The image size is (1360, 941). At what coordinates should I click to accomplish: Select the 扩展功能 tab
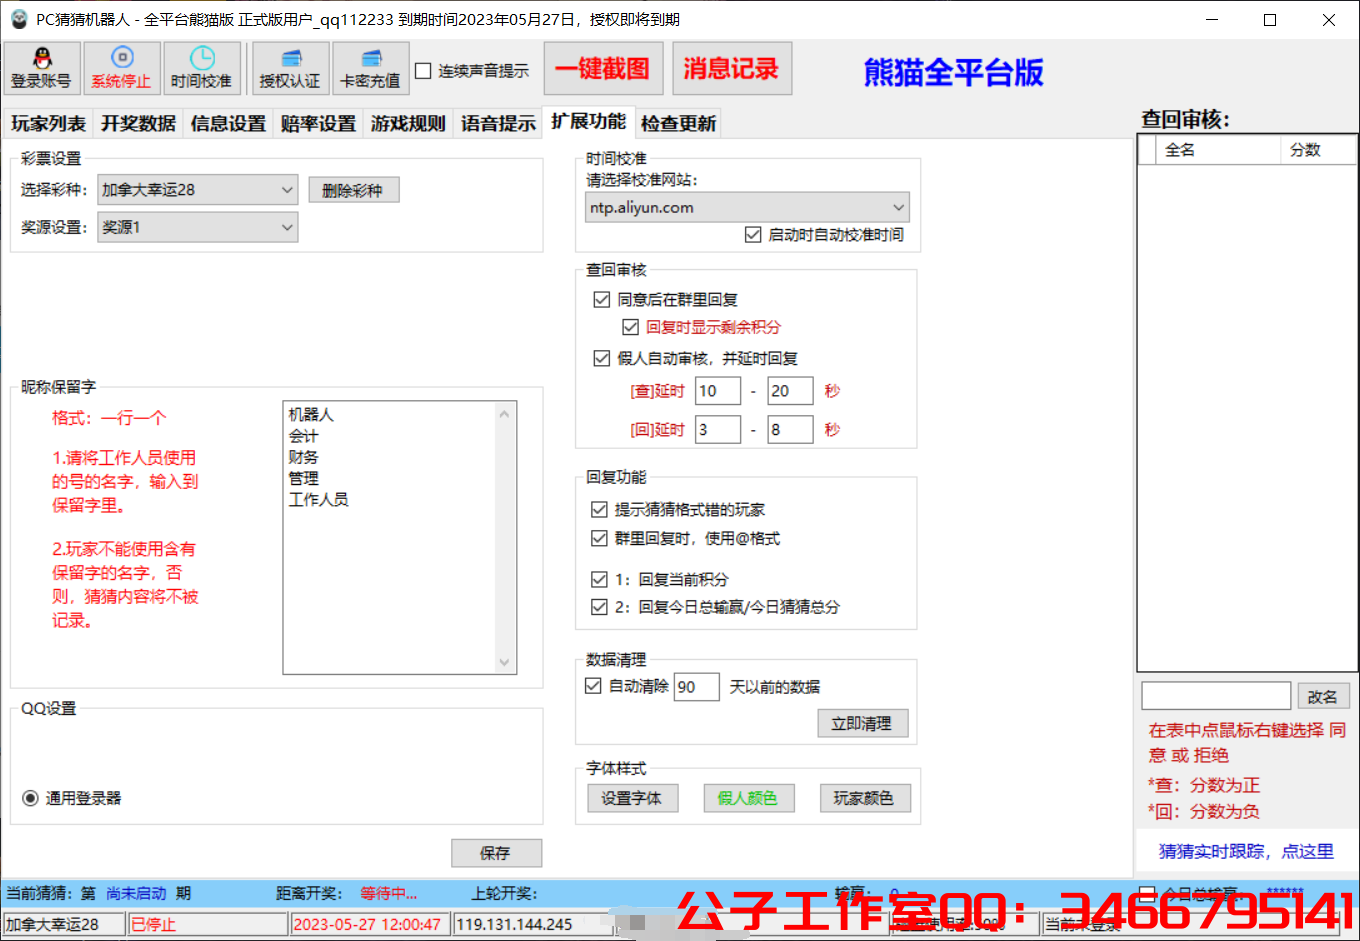(588, 121)
